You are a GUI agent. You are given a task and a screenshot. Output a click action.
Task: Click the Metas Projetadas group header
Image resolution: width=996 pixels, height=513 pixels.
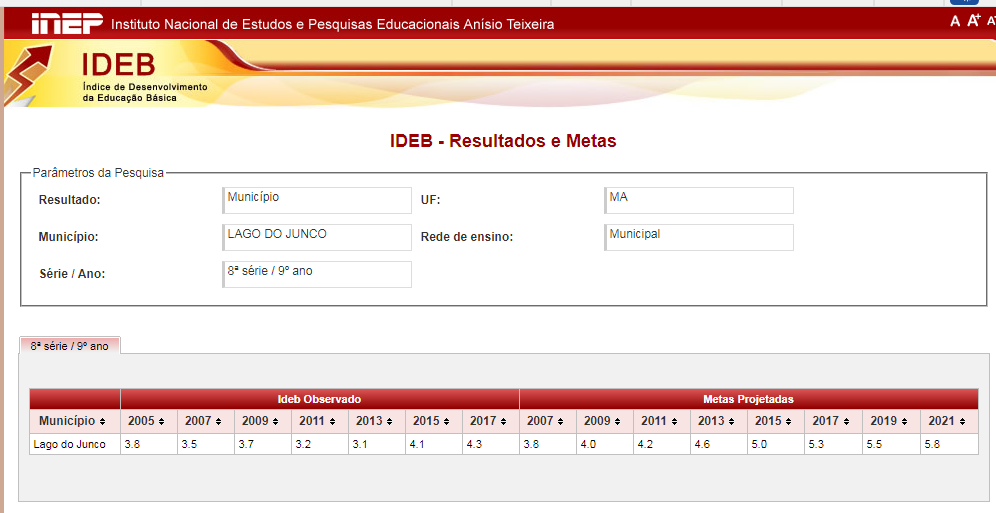(748, 399)
